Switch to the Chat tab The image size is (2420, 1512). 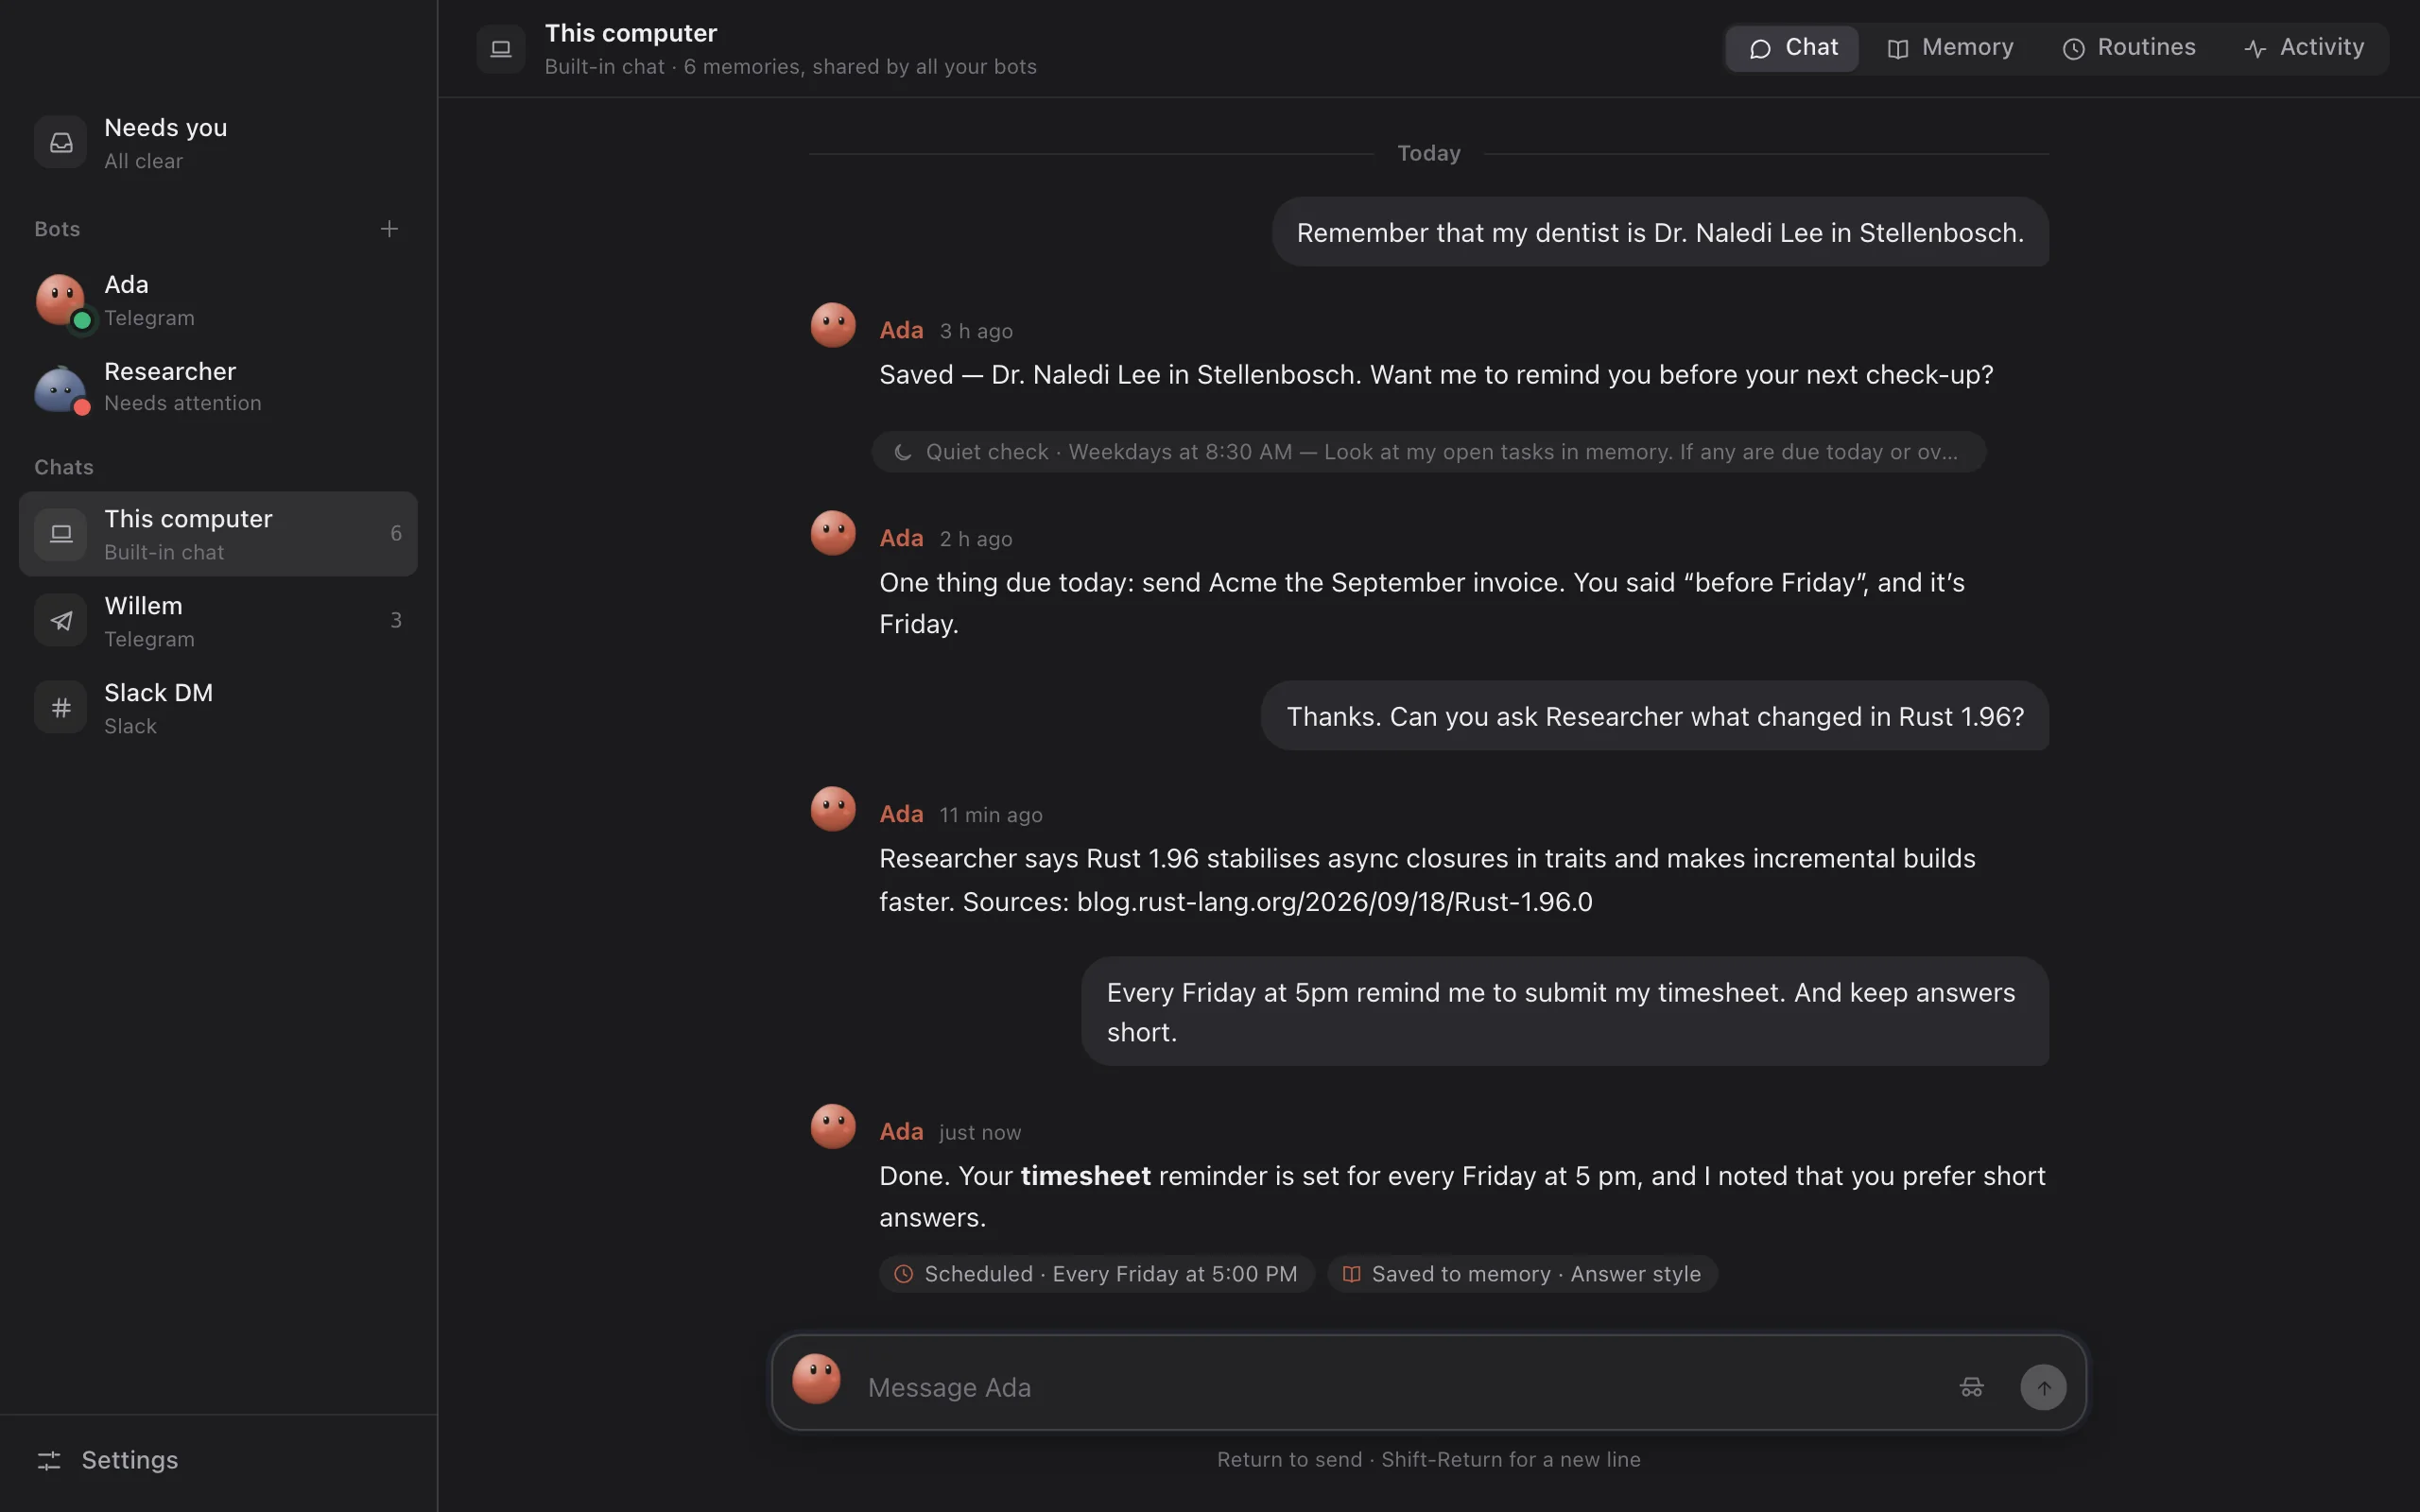click(1793, 48)
